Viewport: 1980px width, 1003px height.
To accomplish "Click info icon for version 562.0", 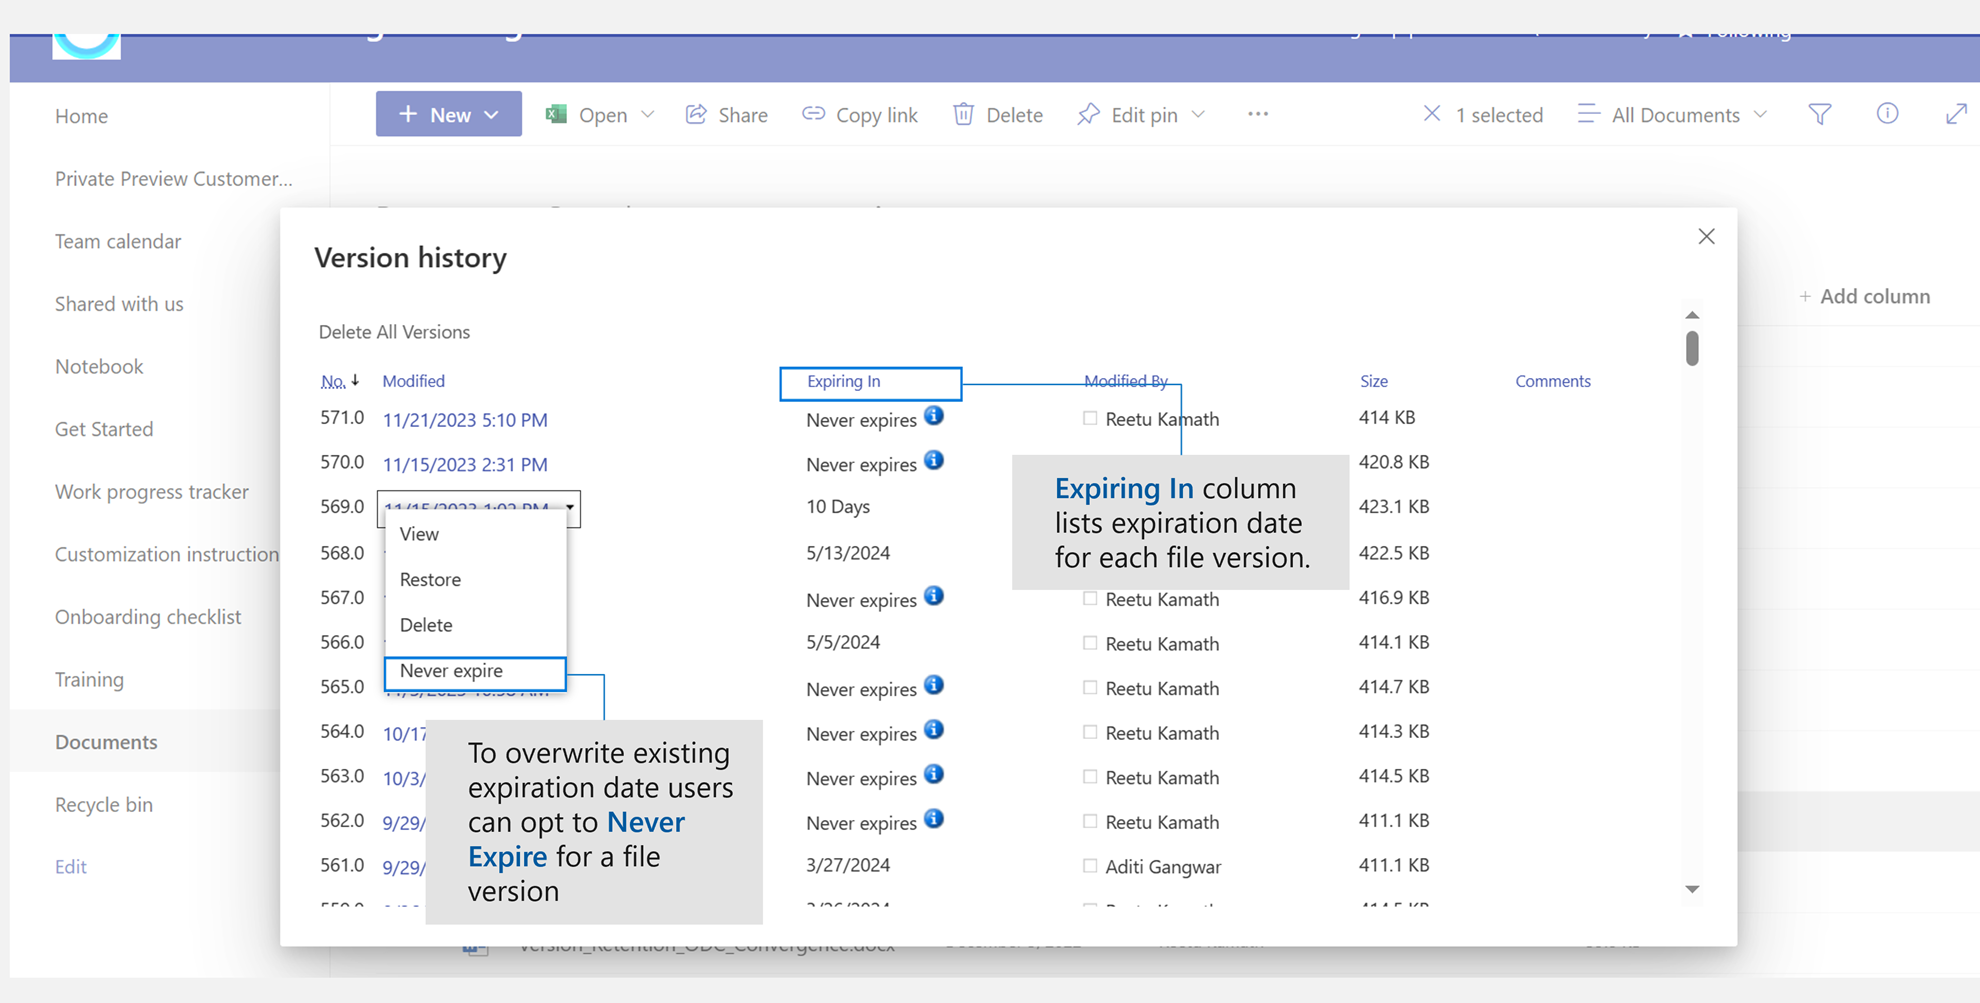I will coord(934,818).
